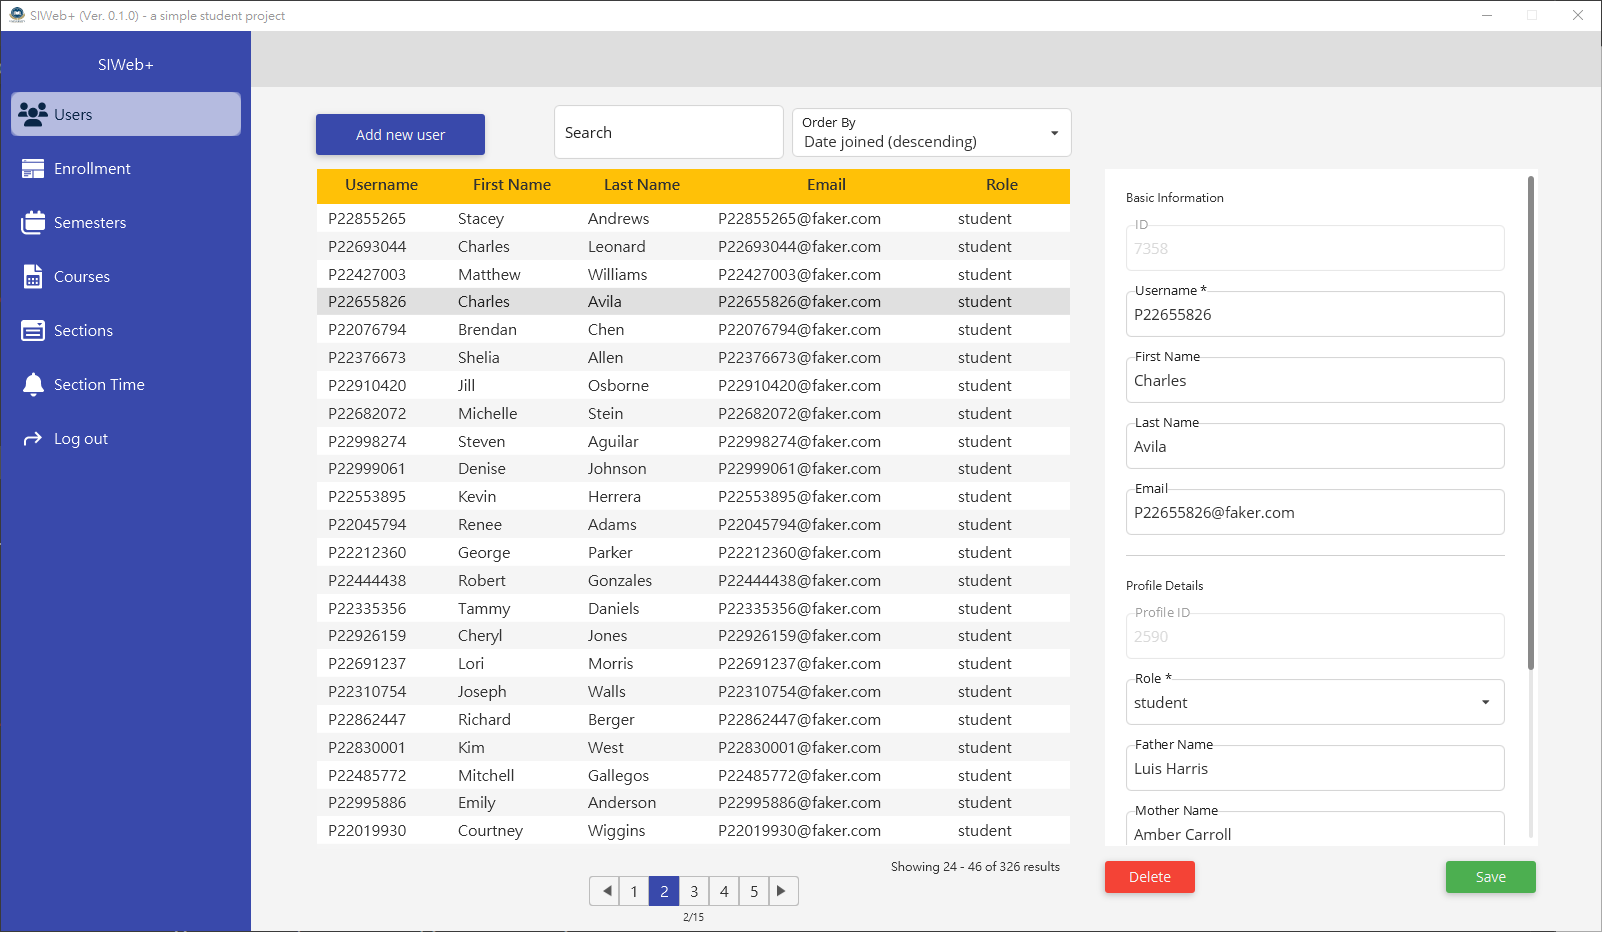
Task: Sort by Username column header
Action: (x=381, y=185)
